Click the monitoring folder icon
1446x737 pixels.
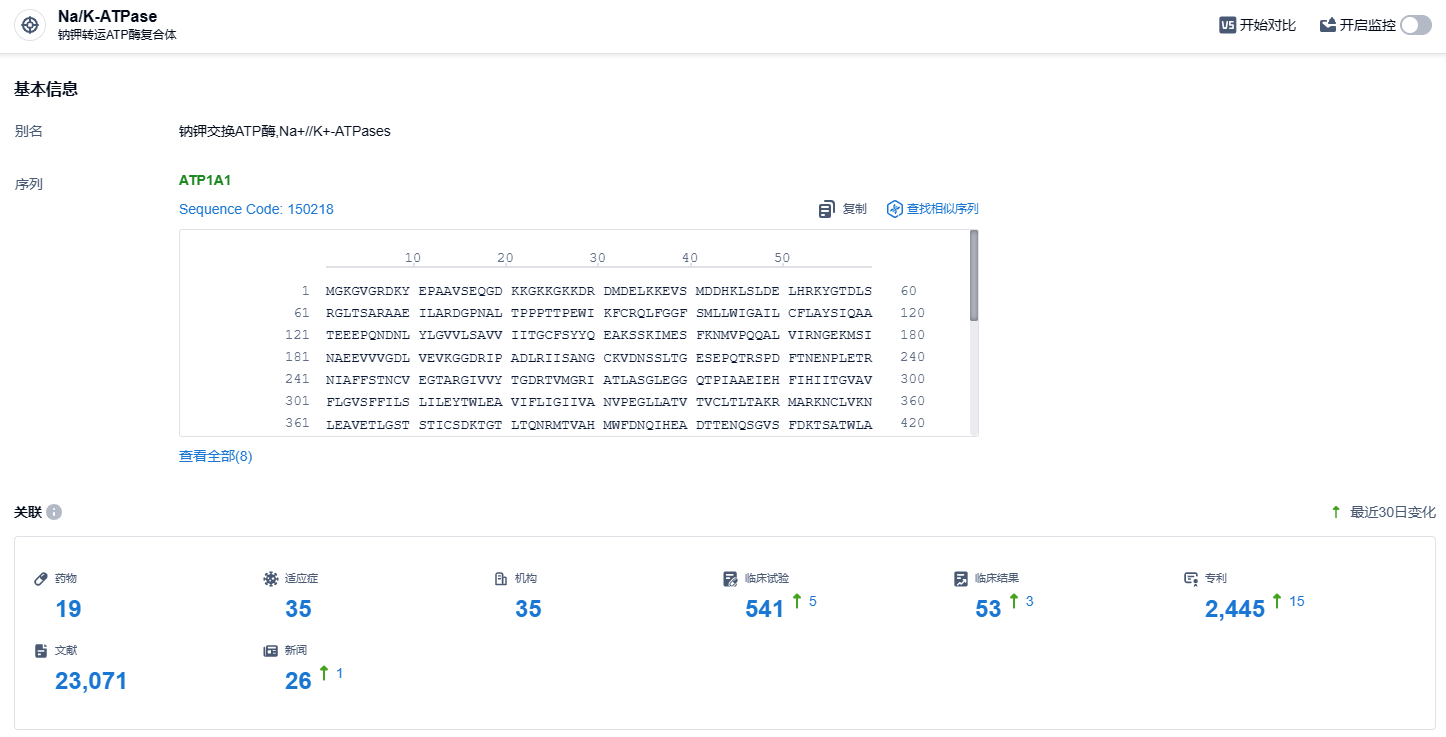(1328, 25)
